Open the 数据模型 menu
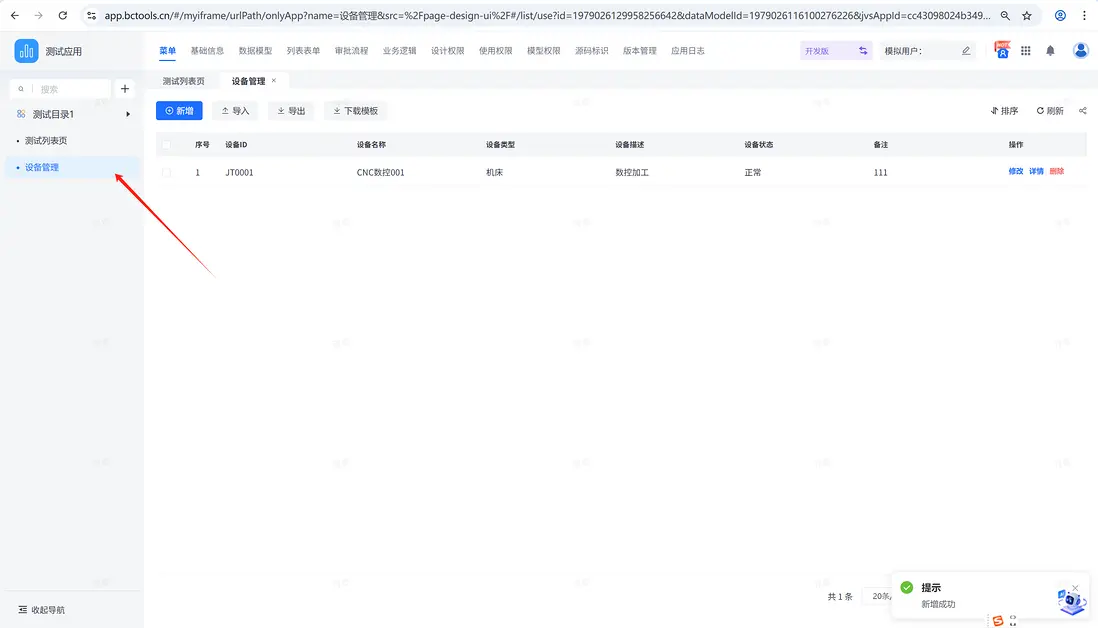 point(256,51)
